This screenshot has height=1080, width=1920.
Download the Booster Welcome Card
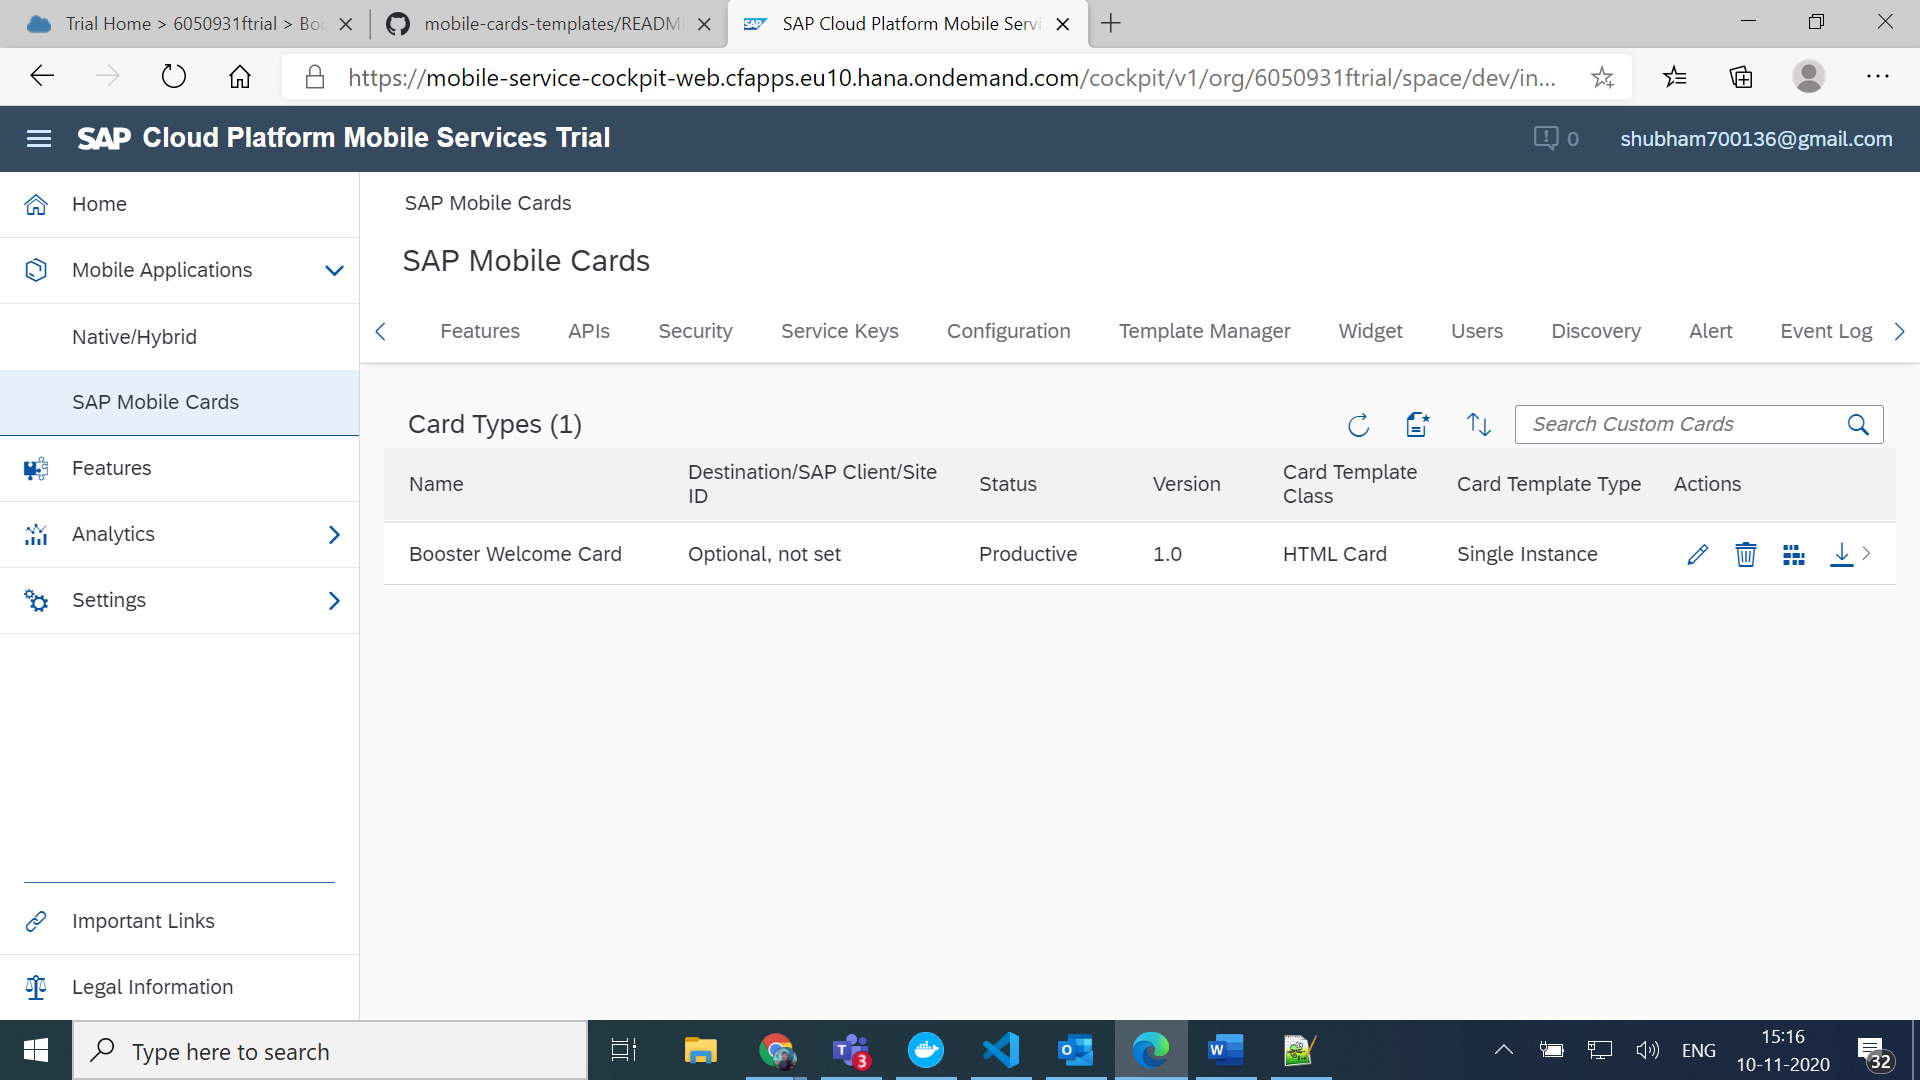click(1841, 554)
